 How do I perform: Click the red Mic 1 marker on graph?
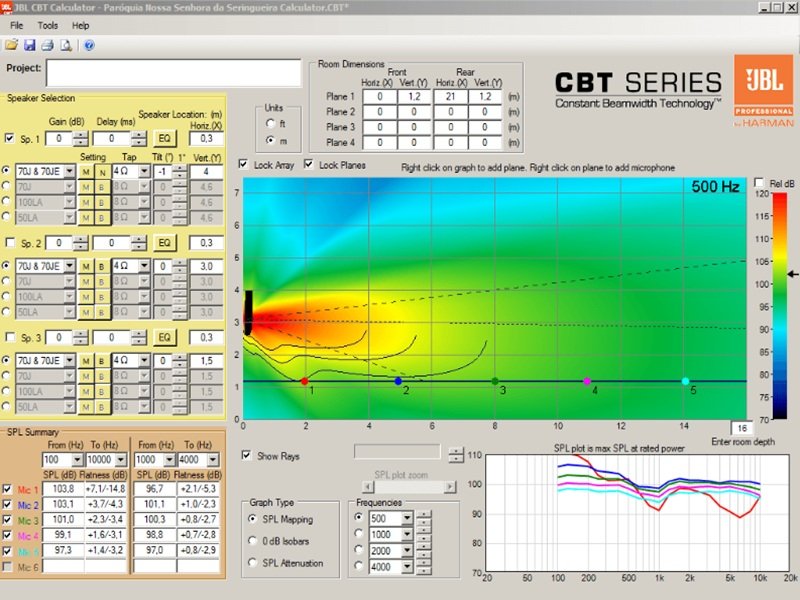pos(304,381)
